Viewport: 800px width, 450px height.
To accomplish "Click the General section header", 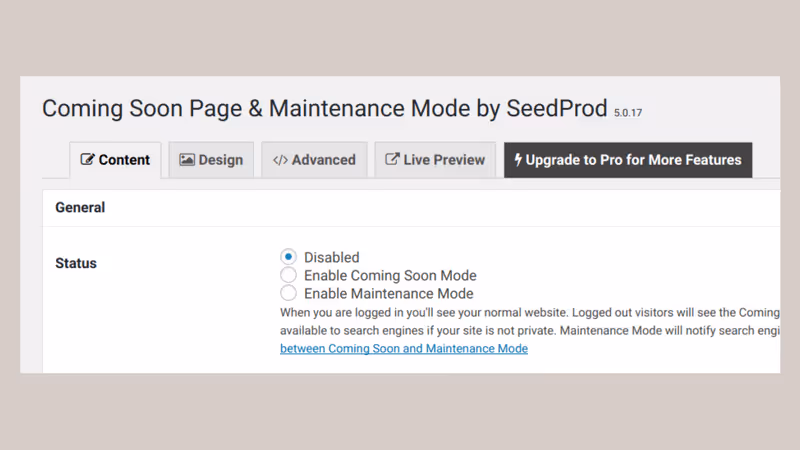I will tap(80, 208).
